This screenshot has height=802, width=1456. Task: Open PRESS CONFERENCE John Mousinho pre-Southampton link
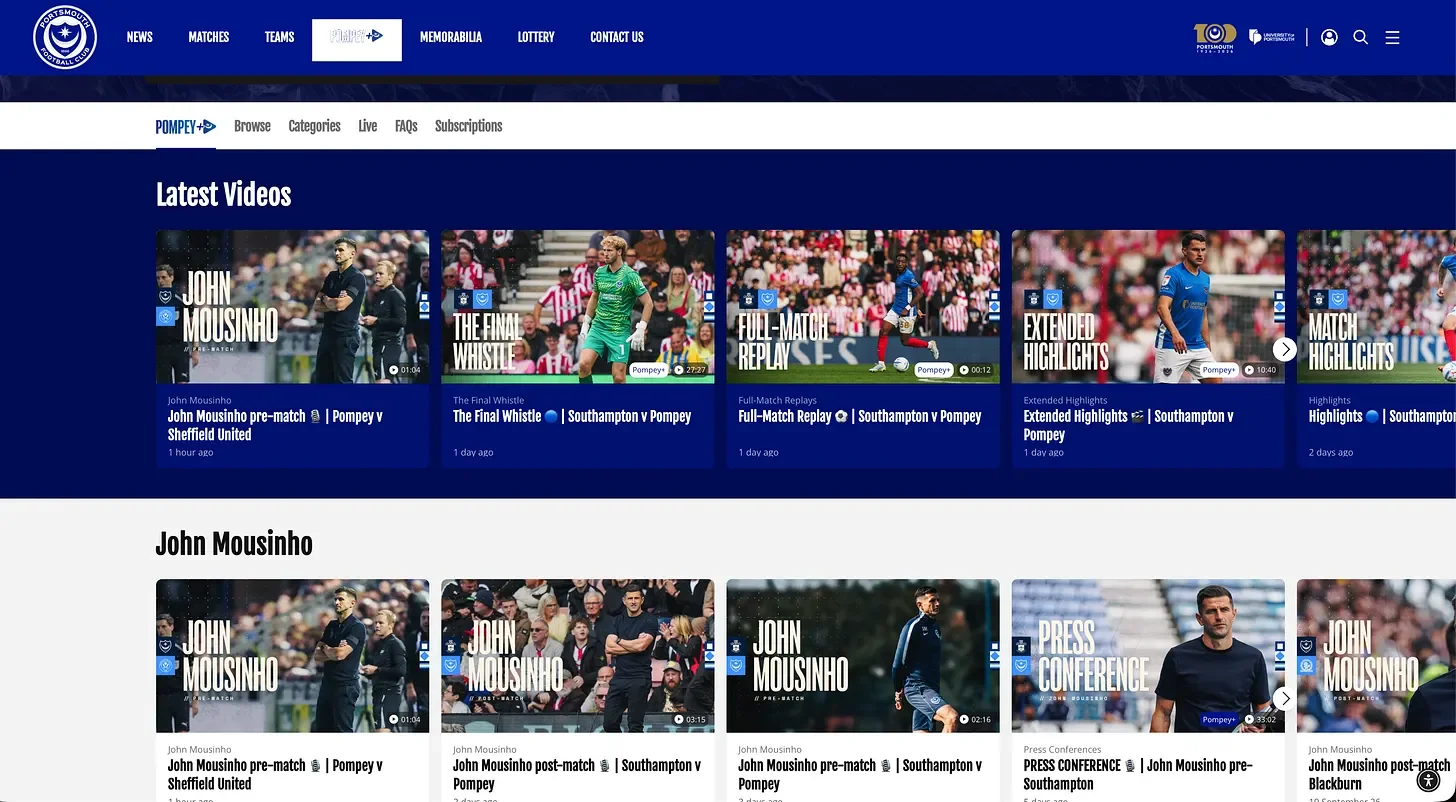pyautogui.click(x=1138, y=774)
